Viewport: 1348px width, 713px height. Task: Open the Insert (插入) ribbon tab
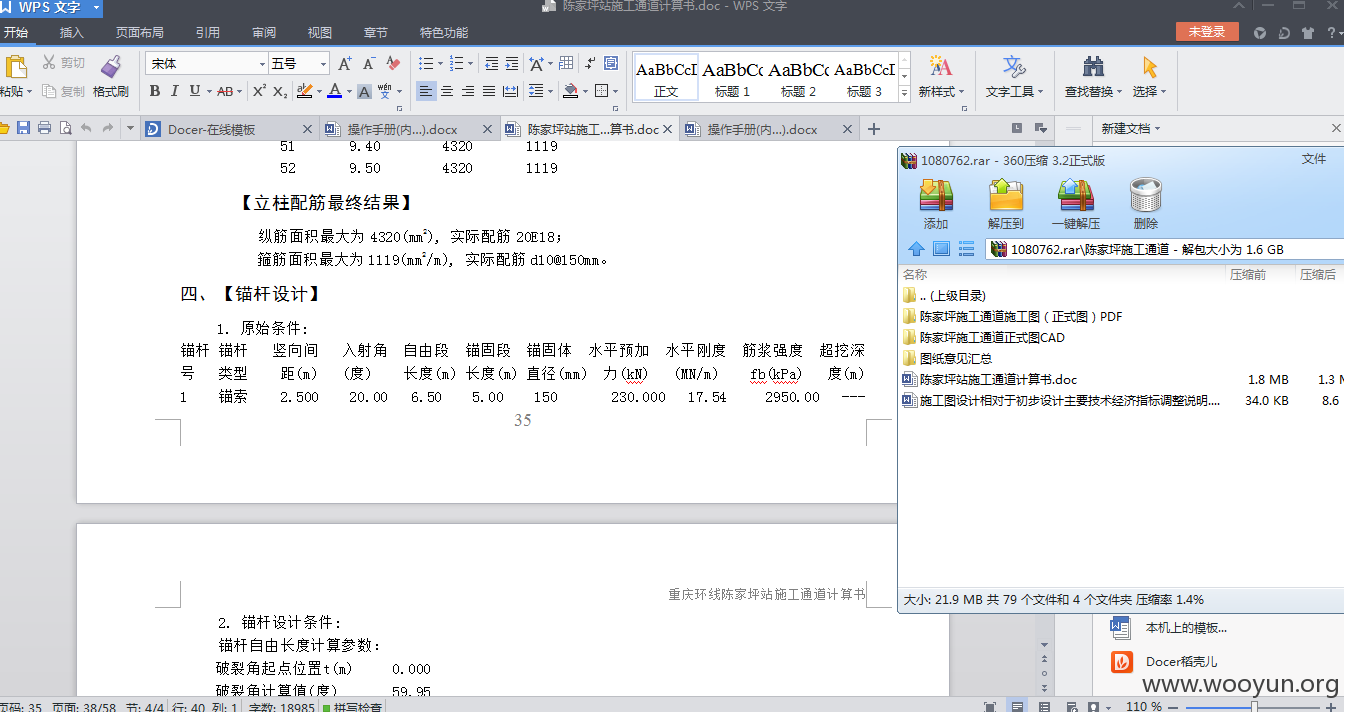pos(71,33)
